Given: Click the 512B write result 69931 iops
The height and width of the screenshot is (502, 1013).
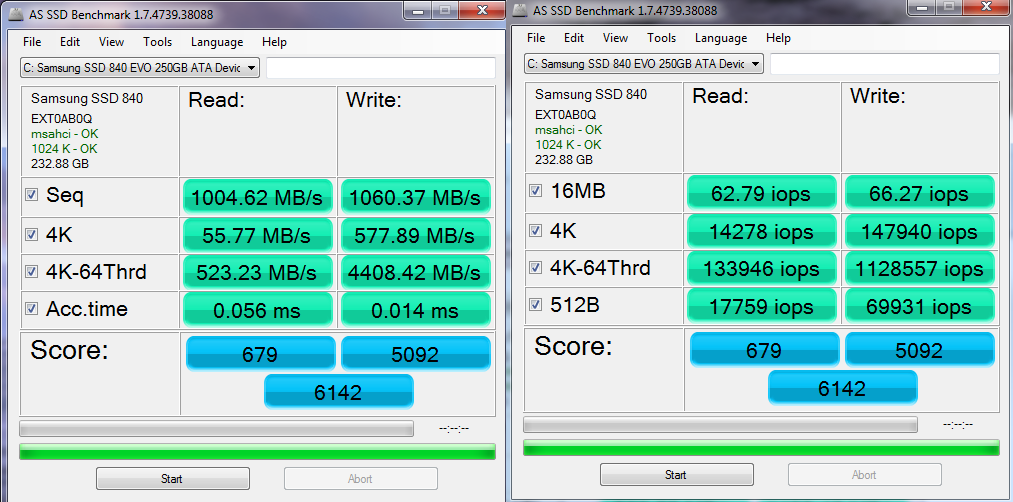Looking at the screenshot, I should point(920,306).
